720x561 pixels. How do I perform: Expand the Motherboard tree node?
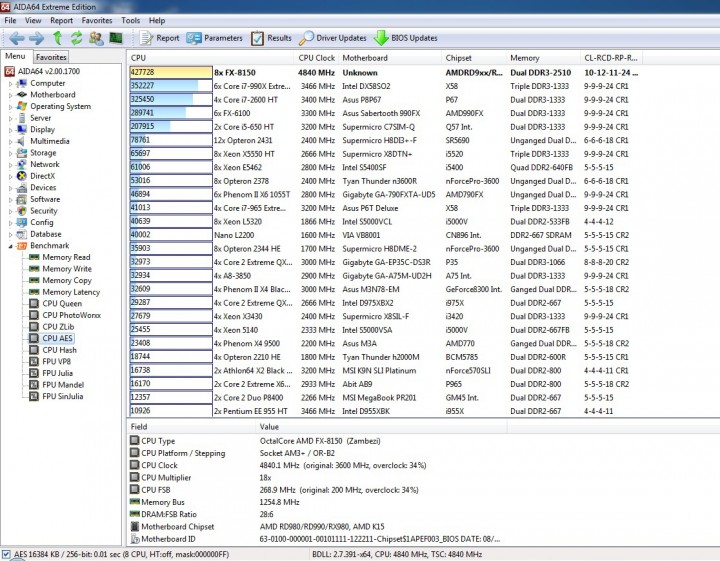coord(11,95)
